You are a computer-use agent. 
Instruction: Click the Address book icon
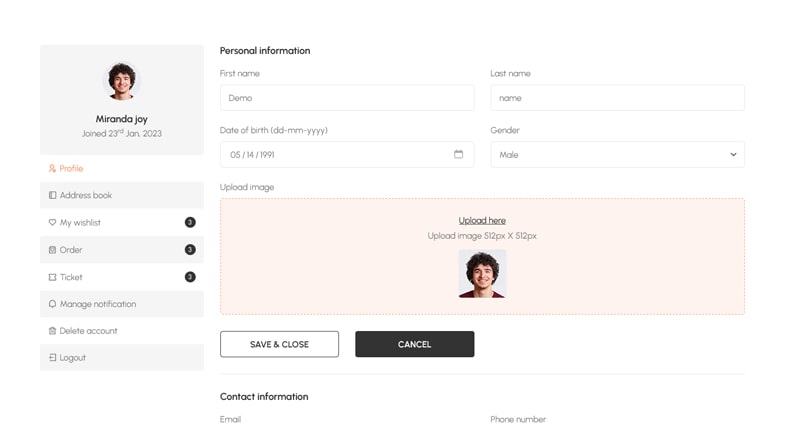pyautogui.click(x=52, y=196)
